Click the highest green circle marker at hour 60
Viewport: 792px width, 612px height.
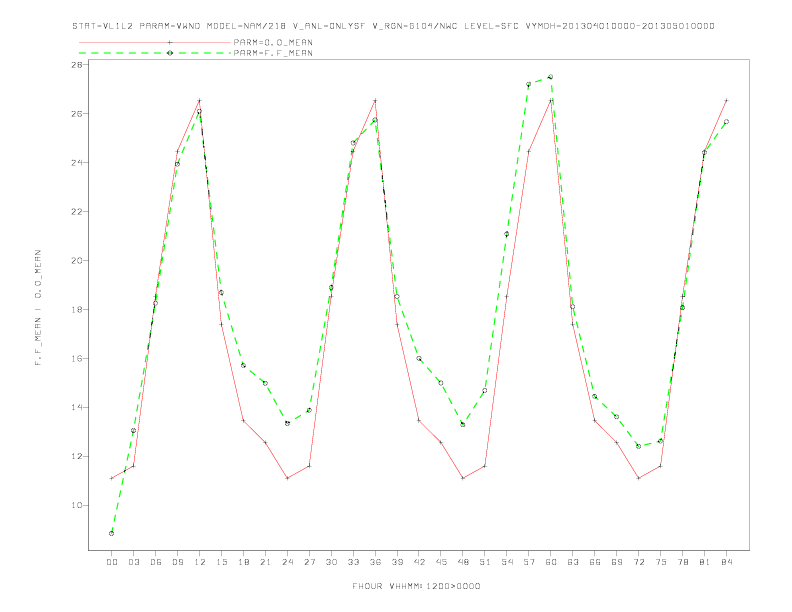[551, 77]
